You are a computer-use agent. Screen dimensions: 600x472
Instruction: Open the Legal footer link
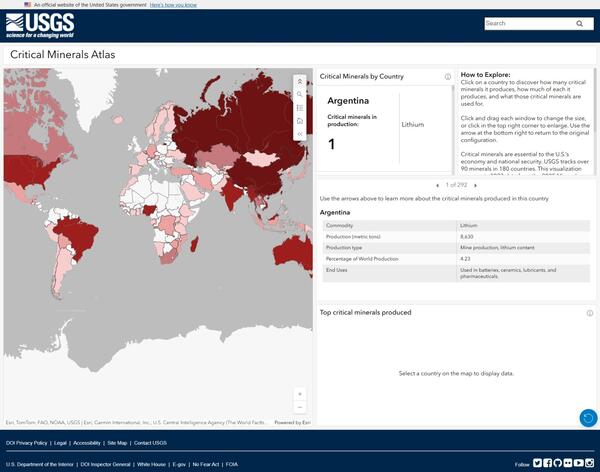(x=60, y=443)
